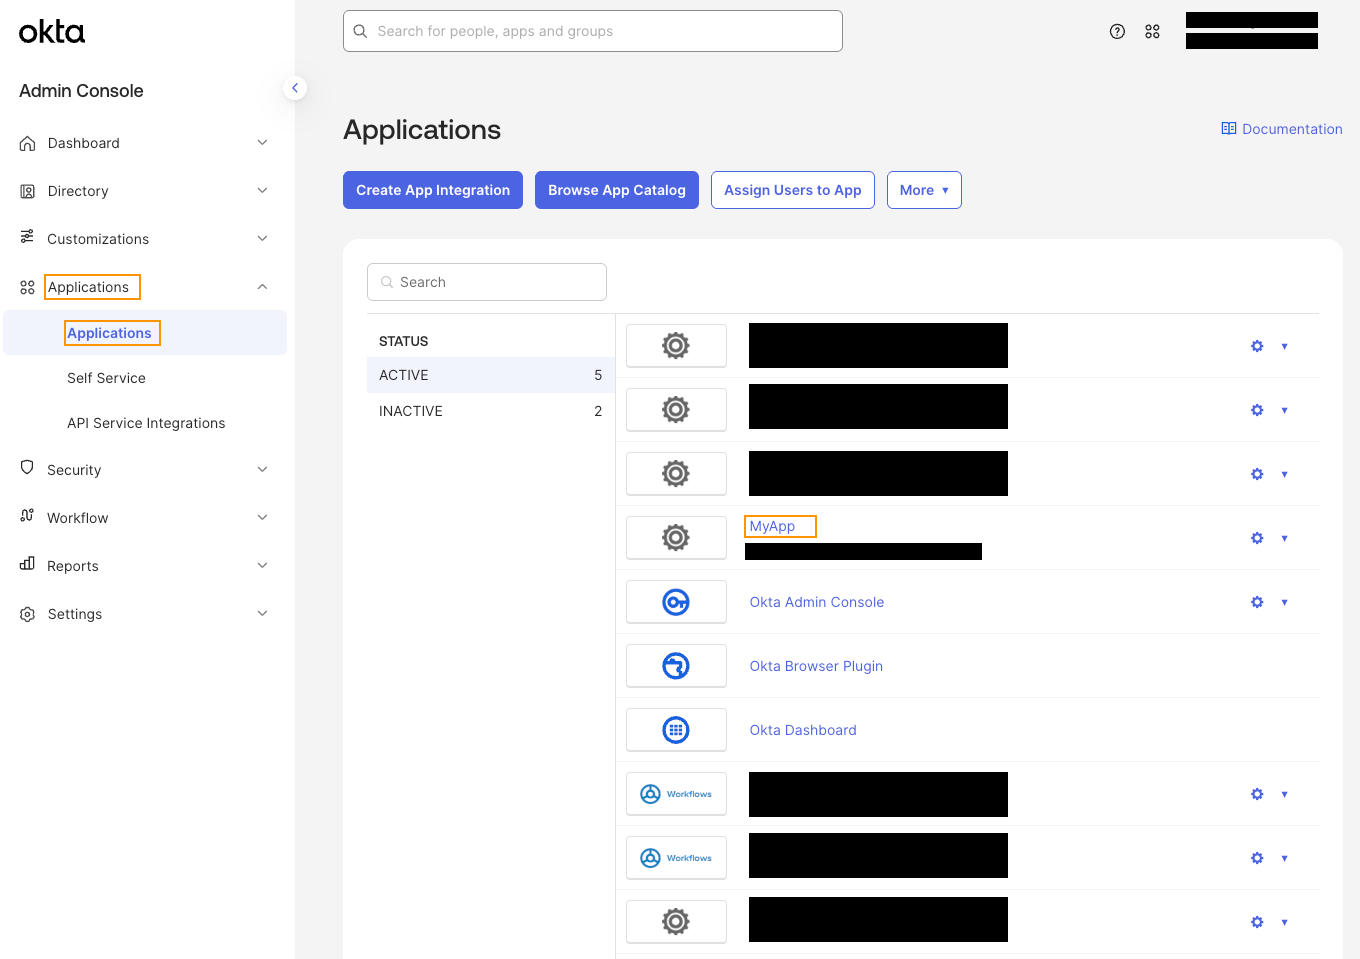Open Self Service menu item

(106, 378)
